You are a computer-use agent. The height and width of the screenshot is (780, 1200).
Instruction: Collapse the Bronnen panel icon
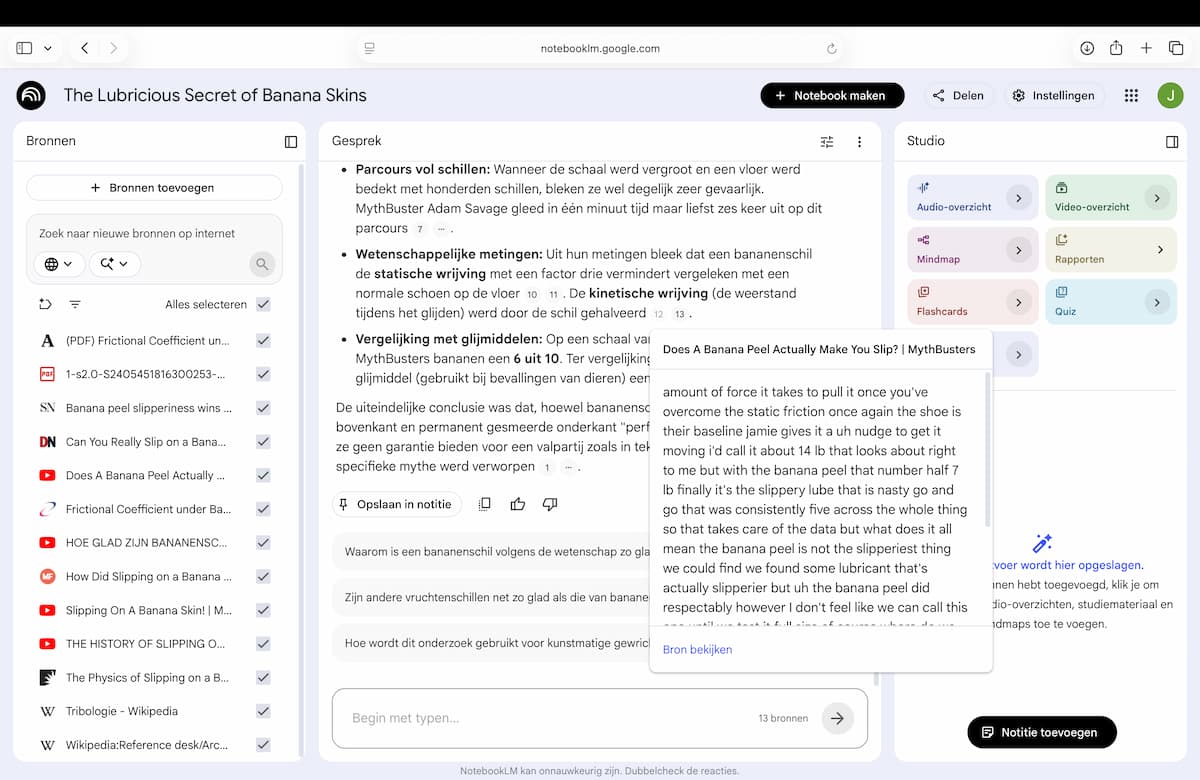[291, 142]
